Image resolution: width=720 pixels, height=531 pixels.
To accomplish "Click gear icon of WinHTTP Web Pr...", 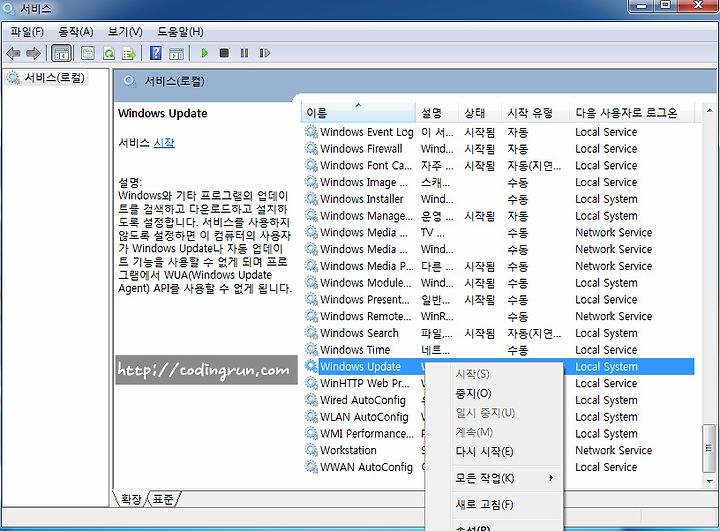I will (x=311, y=383).
